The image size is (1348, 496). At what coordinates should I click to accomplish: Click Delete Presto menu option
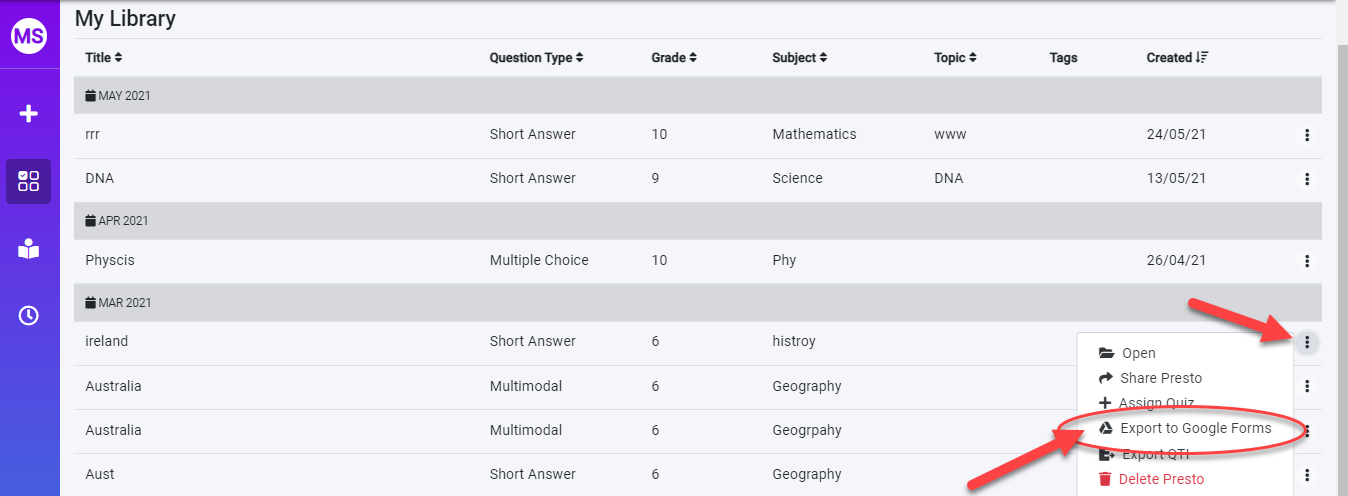coord(1160,479)
